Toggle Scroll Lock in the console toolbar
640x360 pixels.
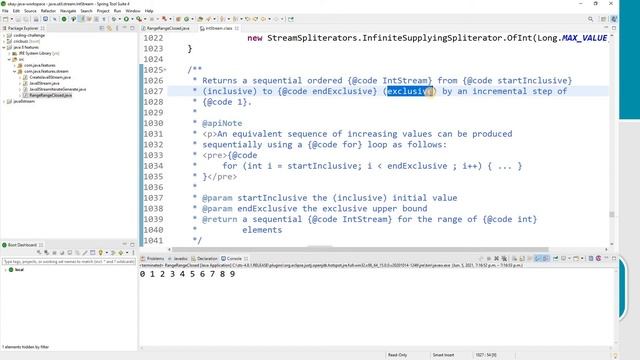tap(522, 258)
